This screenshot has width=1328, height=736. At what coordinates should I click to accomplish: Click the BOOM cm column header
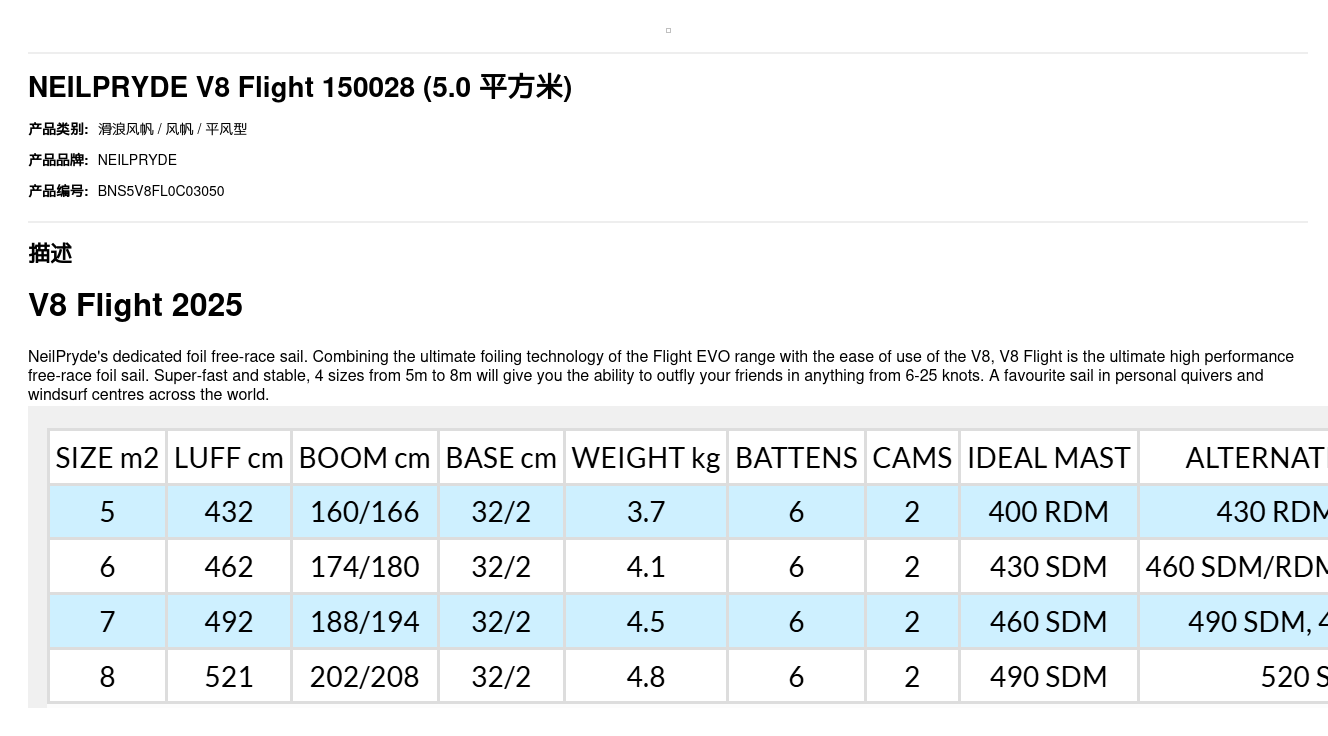[x=364, y=458]
